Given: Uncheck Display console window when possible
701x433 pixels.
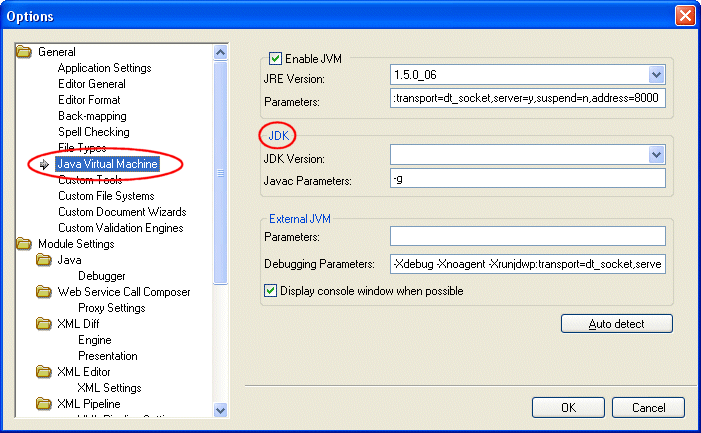Looking at the screenshot, I should (x=269, y=291).
